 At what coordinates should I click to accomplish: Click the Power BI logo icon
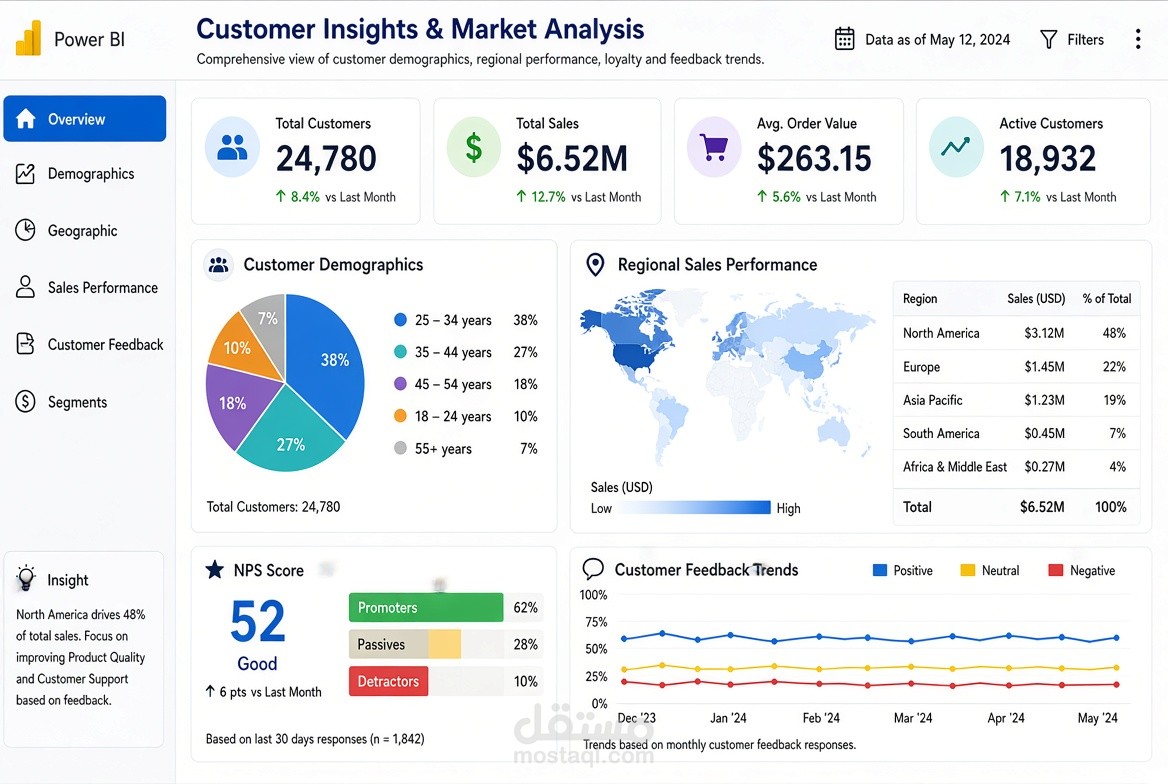(28, 38)
